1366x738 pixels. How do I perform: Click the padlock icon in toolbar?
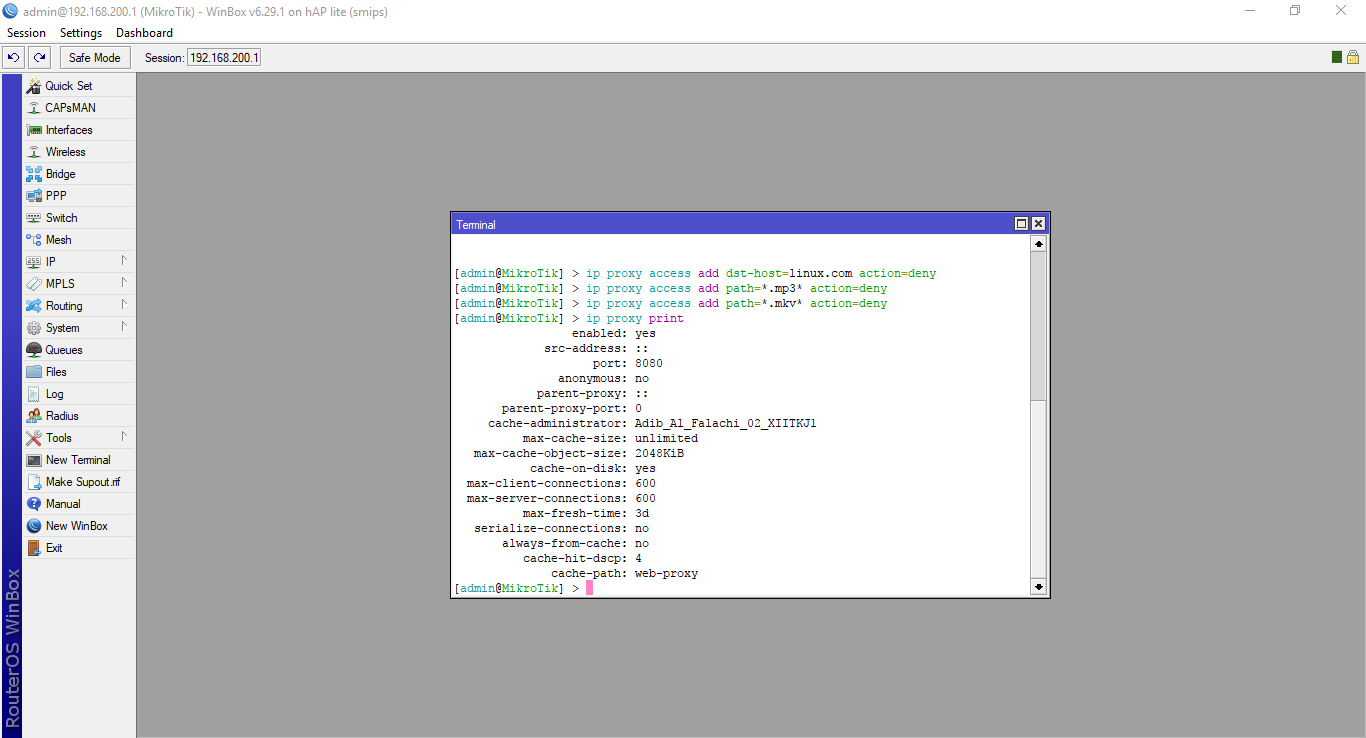1353,57
